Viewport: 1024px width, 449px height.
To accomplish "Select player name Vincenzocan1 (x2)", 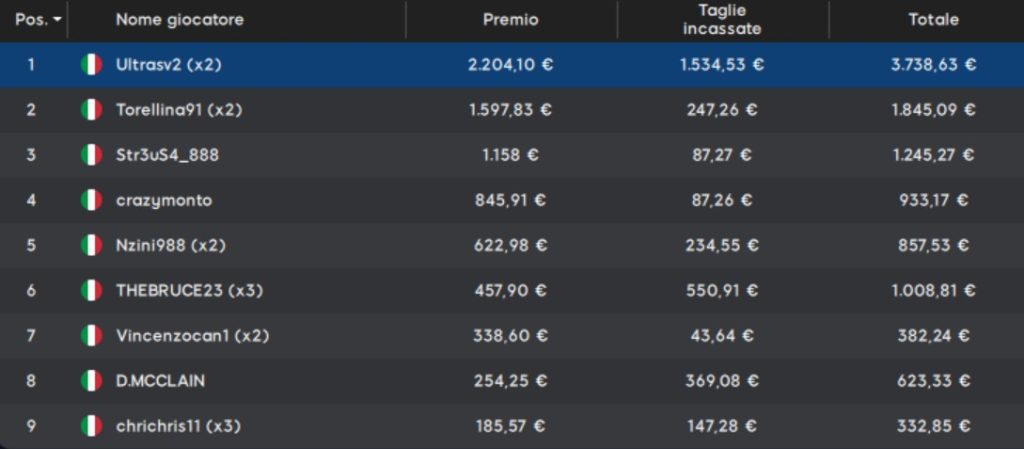I will 193,335.
